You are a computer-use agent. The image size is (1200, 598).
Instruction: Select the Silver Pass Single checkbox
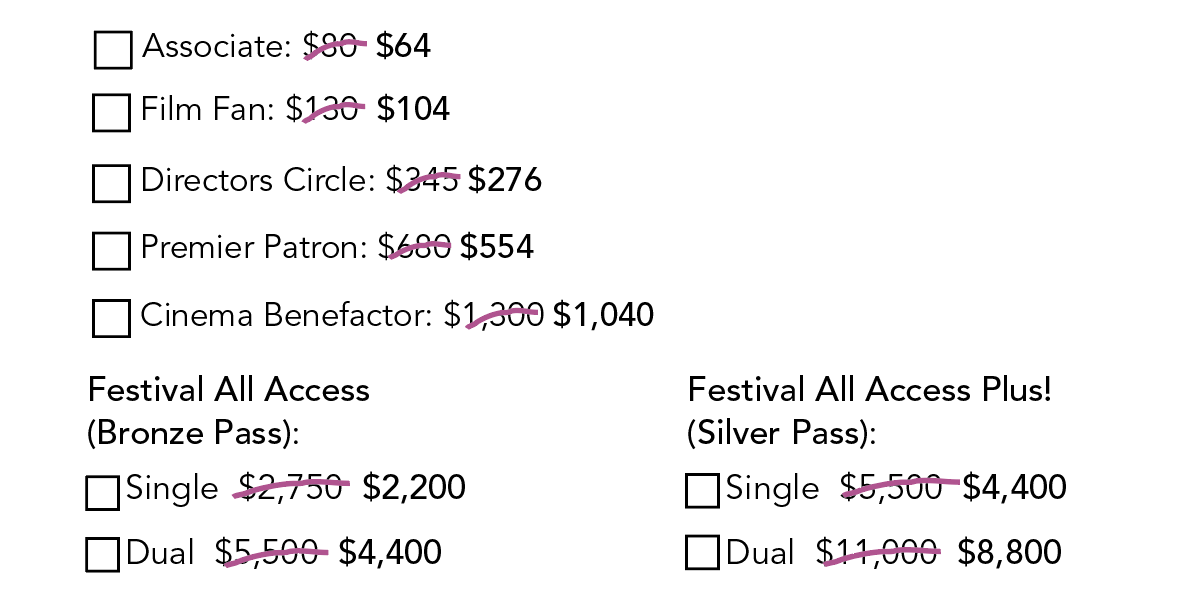point(703,491)
